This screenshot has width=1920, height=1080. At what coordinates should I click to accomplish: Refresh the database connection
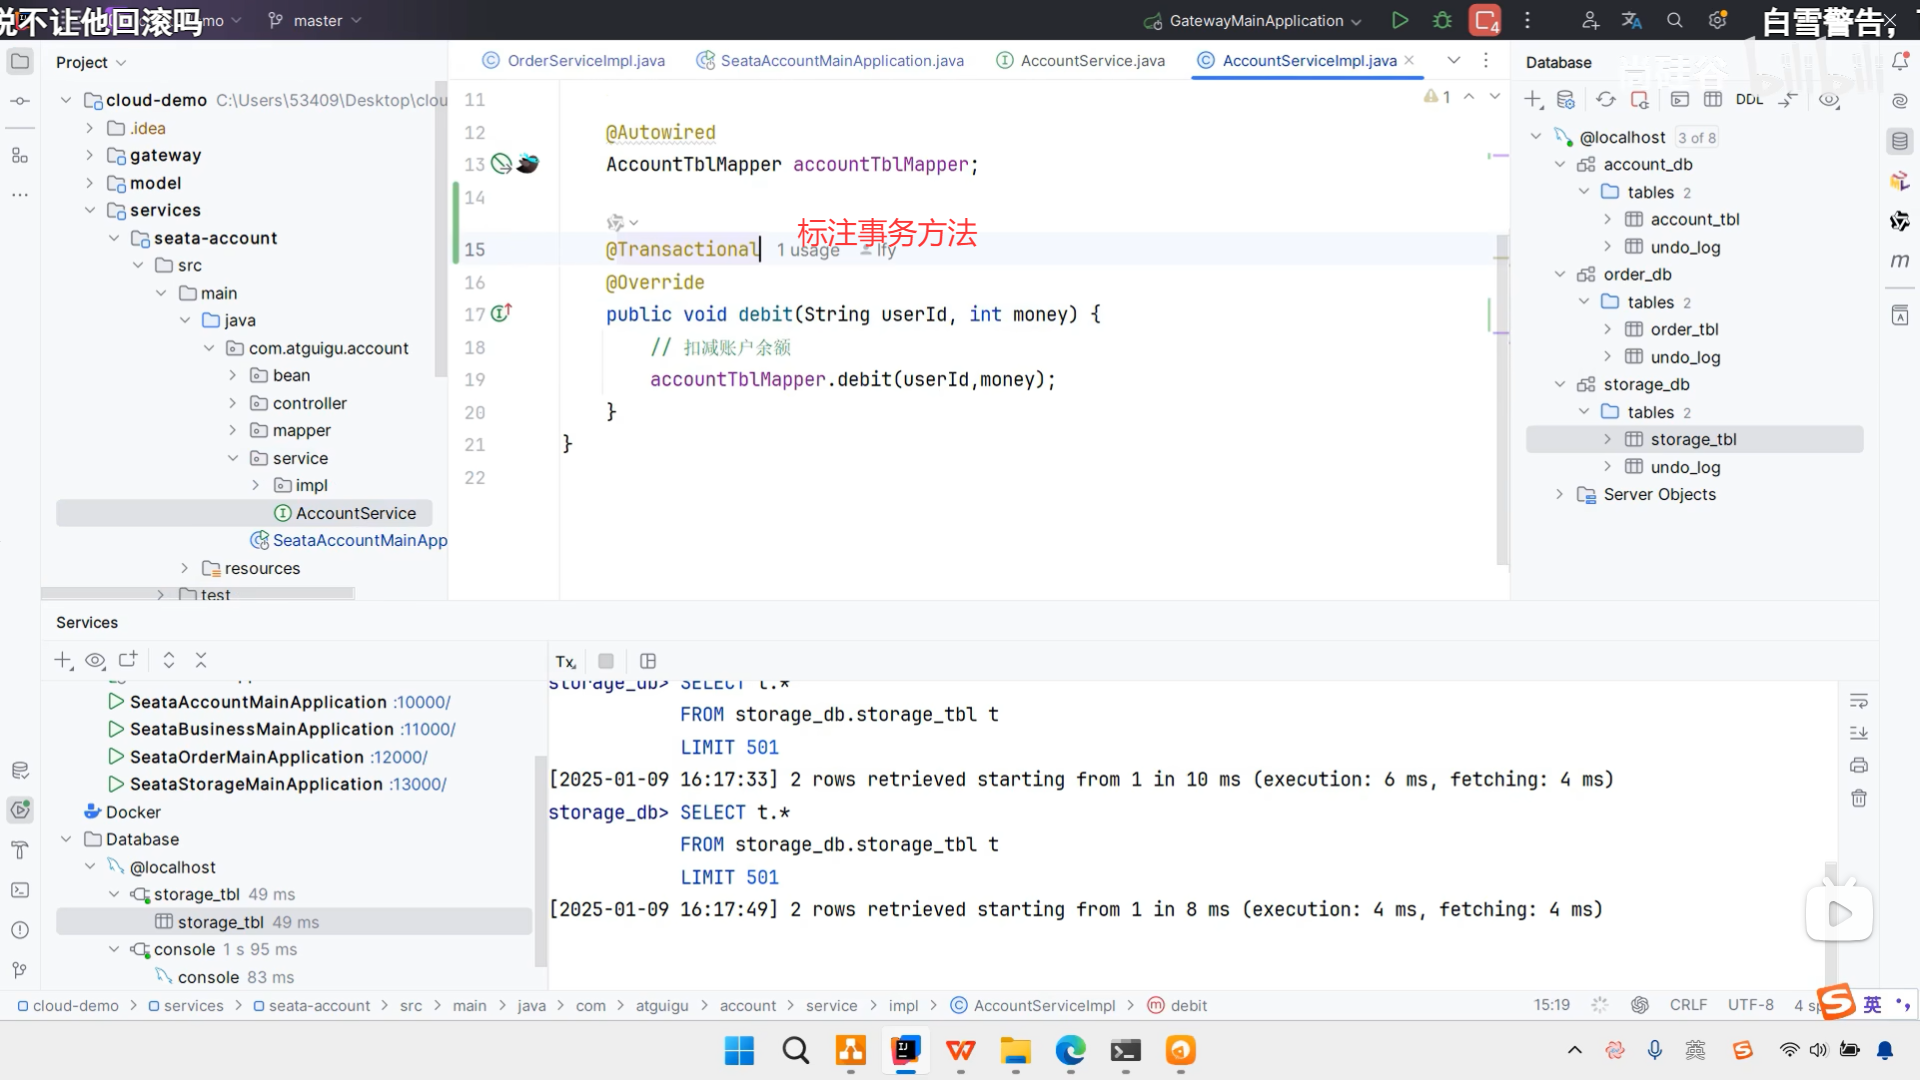[1605, 99]
